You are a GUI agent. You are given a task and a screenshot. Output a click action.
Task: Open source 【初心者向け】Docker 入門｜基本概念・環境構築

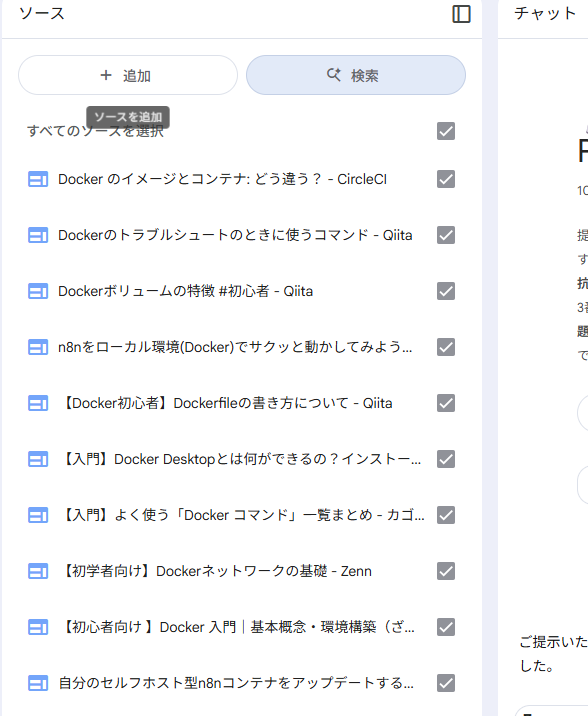tap(237, 627)
